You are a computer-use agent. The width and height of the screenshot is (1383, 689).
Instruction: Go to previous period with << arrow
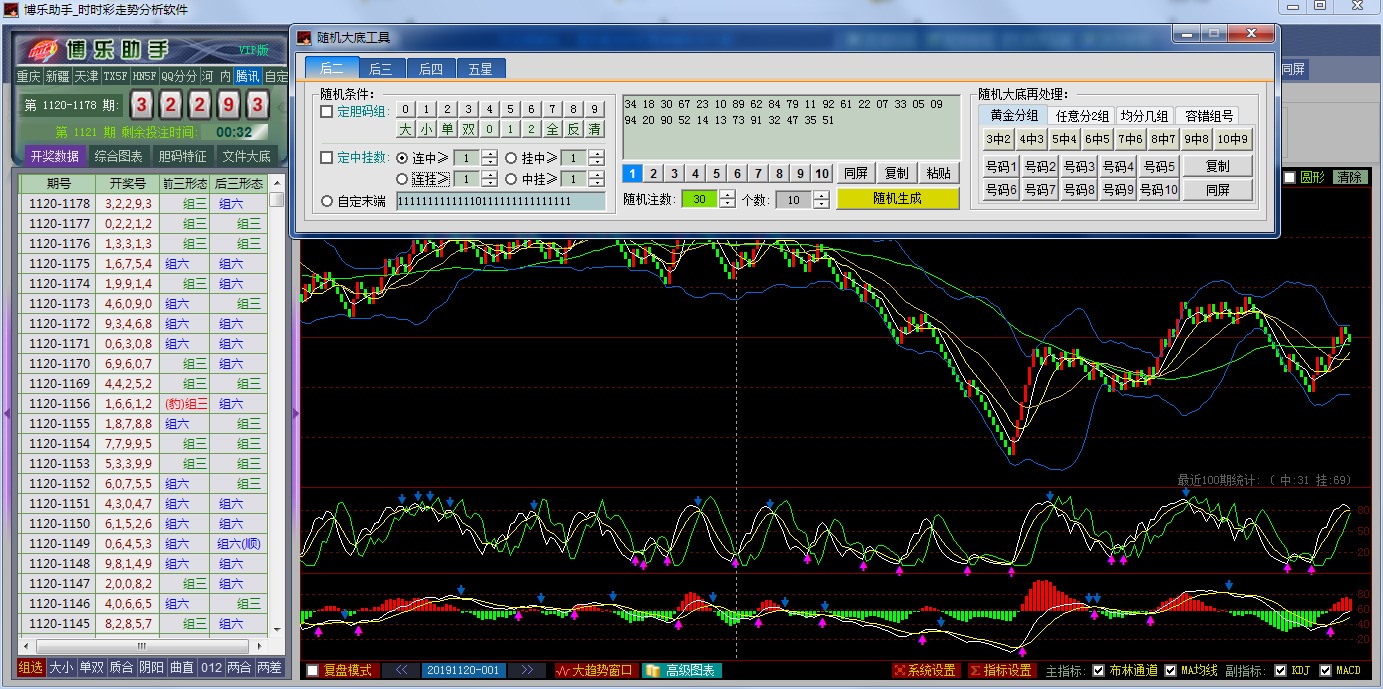pyautogui.click(x=400, y=670)
